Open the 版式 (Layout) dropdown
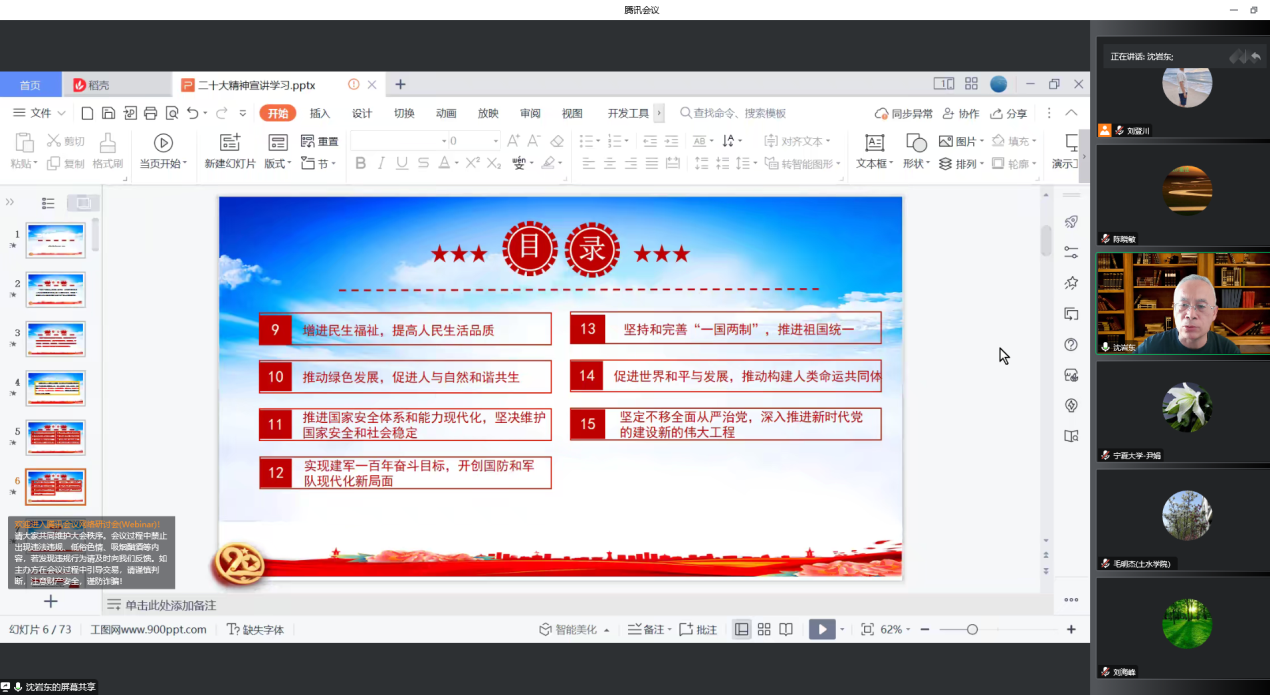 point(277,164)
